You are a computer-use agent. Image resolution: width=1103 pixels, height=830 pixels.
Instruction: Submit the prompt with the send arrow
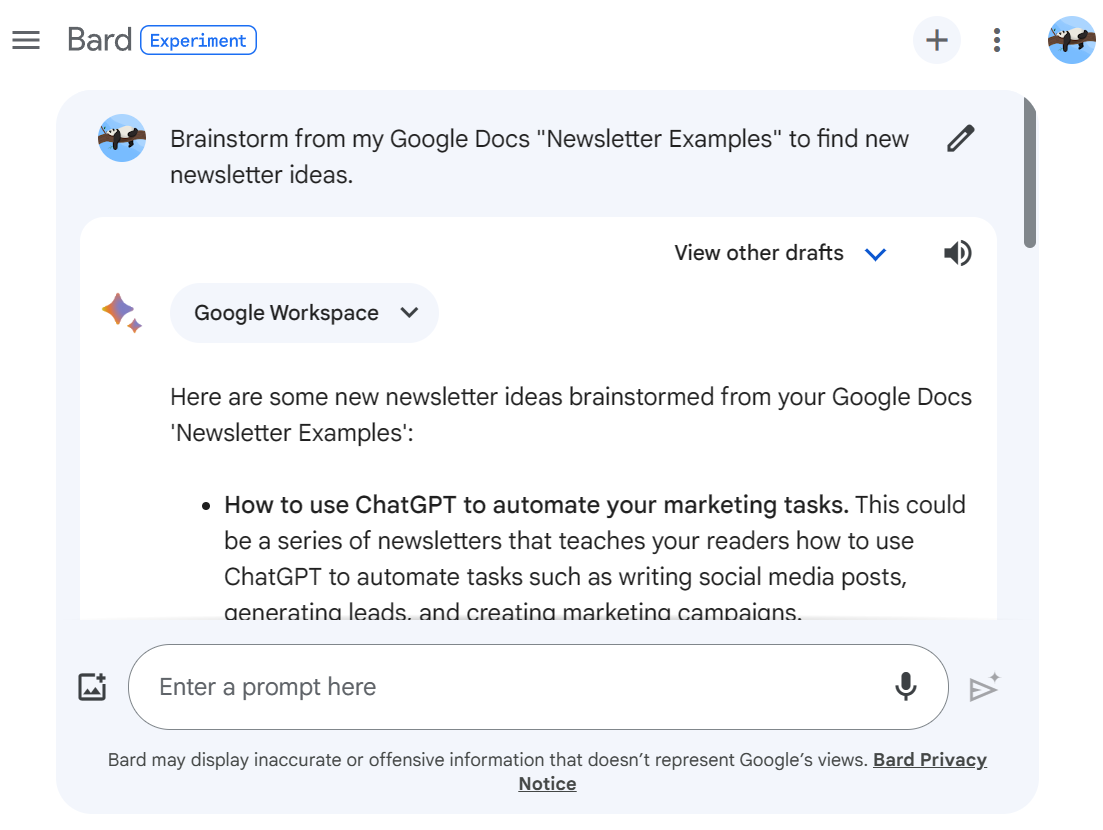984,687
